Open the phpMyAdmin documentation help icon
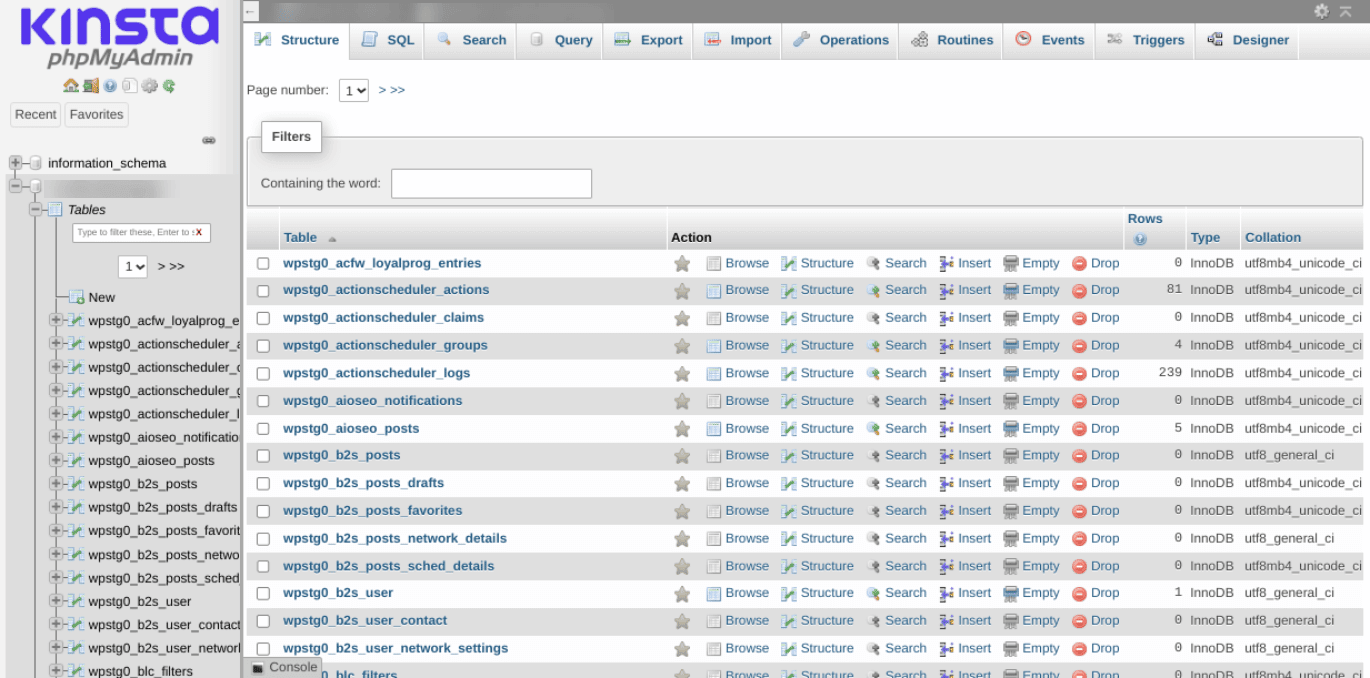The image size is (1370, 678). [109, 86]
